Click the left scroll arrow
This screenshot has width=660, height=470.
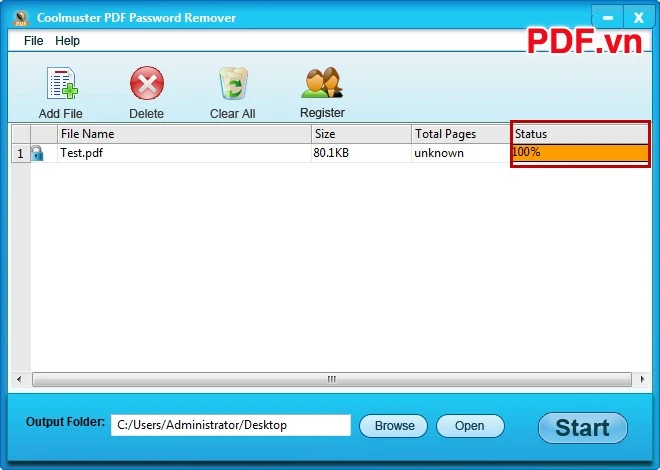[x=19, y=379]
